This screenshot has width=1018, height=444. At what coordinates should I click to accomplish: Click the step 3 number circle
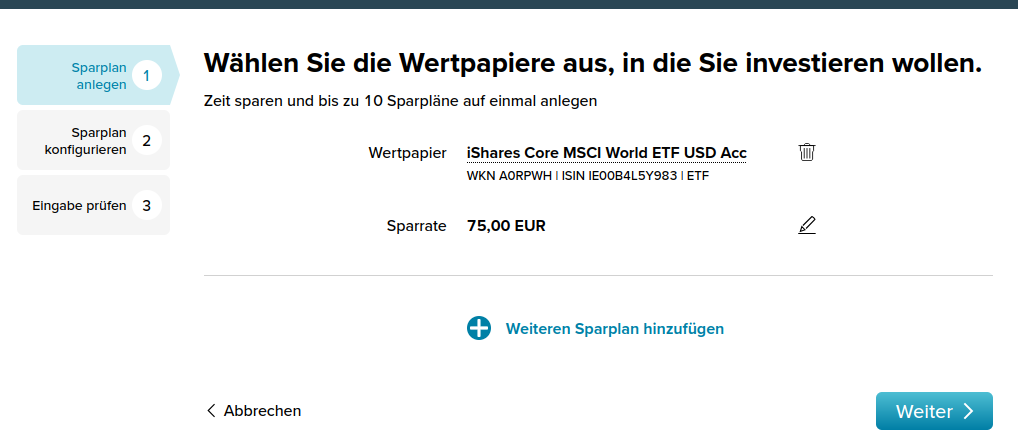click(x=146, y=206)
